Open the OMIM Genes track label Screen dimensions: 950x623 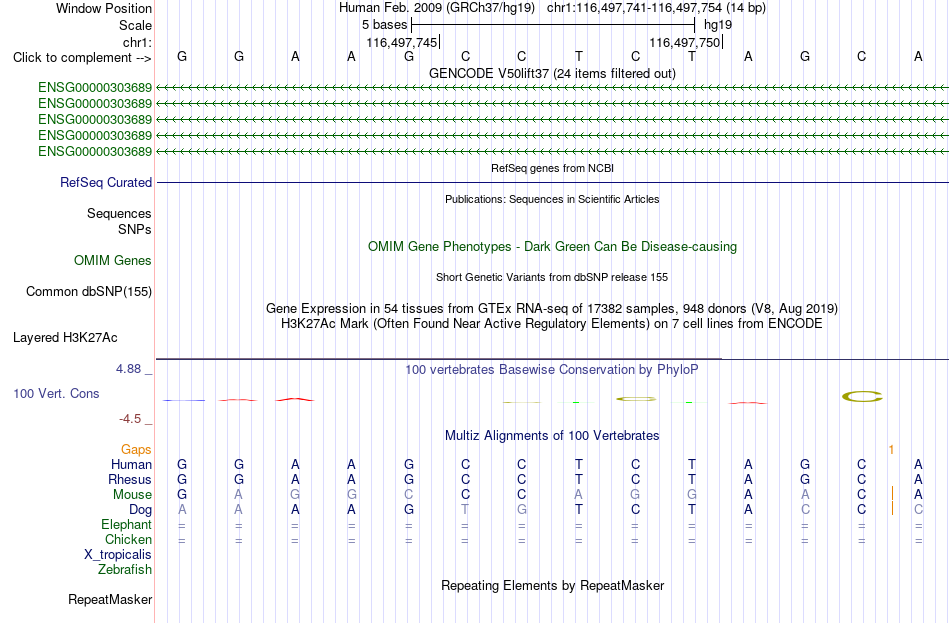coord(113,261)
